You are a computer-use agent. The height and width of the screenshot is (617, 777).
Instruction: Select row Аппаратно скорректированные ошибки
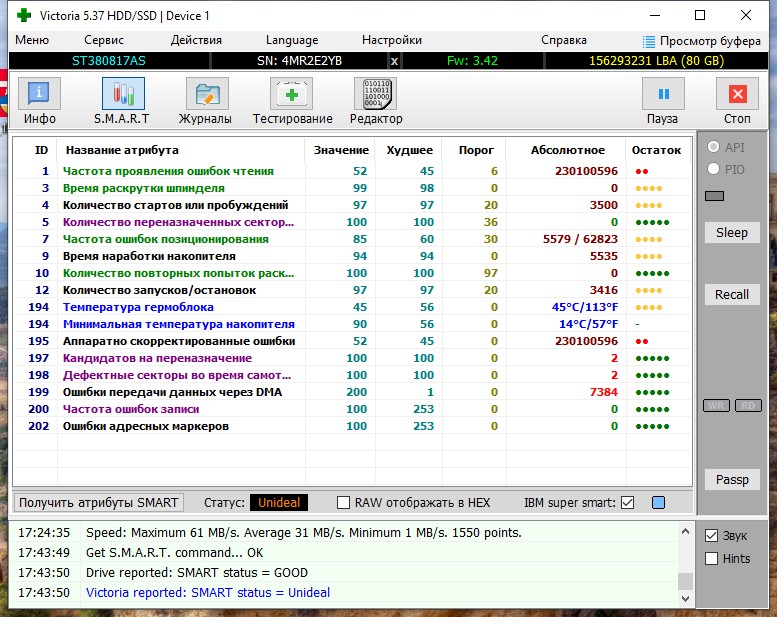coord(352,341)
